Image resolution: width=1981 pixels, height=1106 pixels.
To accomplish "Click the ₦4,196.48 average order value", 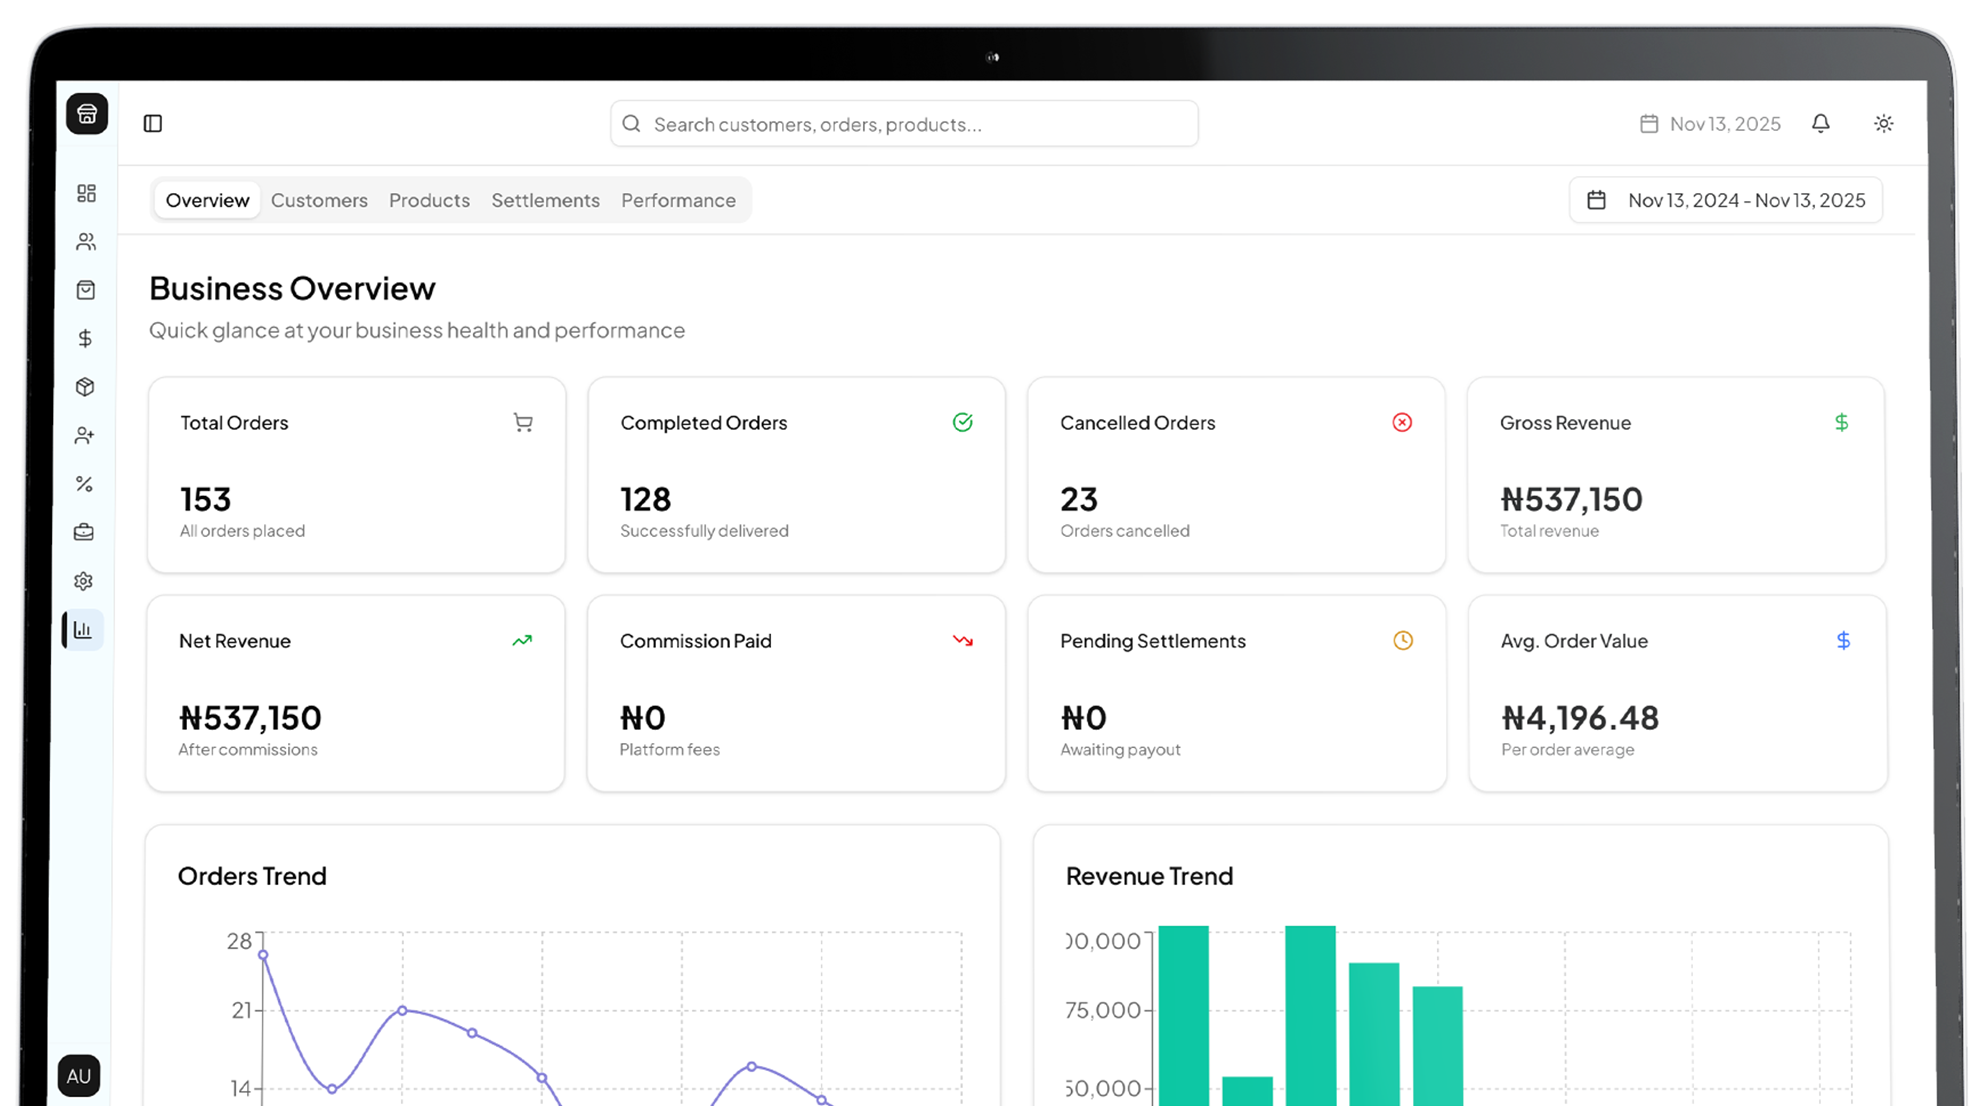I will click(1580, 718).
